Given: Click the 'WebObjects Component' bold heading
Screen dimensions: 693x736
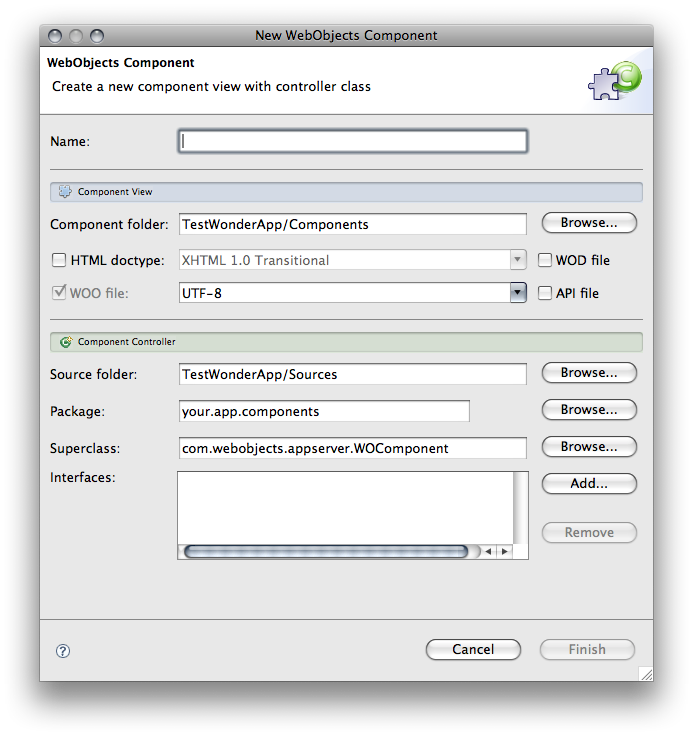Looking at the screenshot, I should coord(121,62).
